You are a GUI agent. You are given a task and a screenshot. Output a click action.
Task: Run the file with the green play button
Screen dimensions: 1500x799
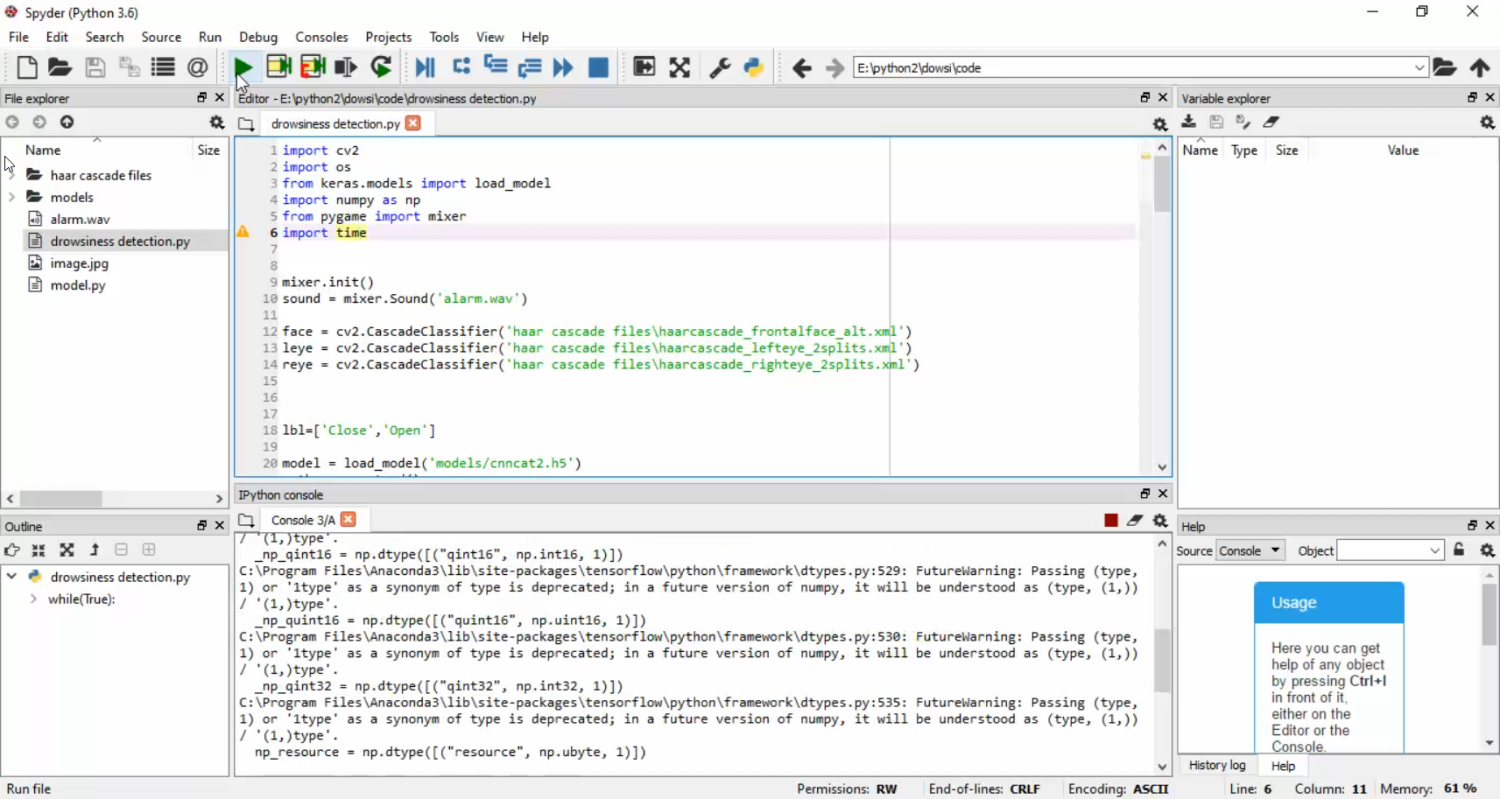[243, 67]
